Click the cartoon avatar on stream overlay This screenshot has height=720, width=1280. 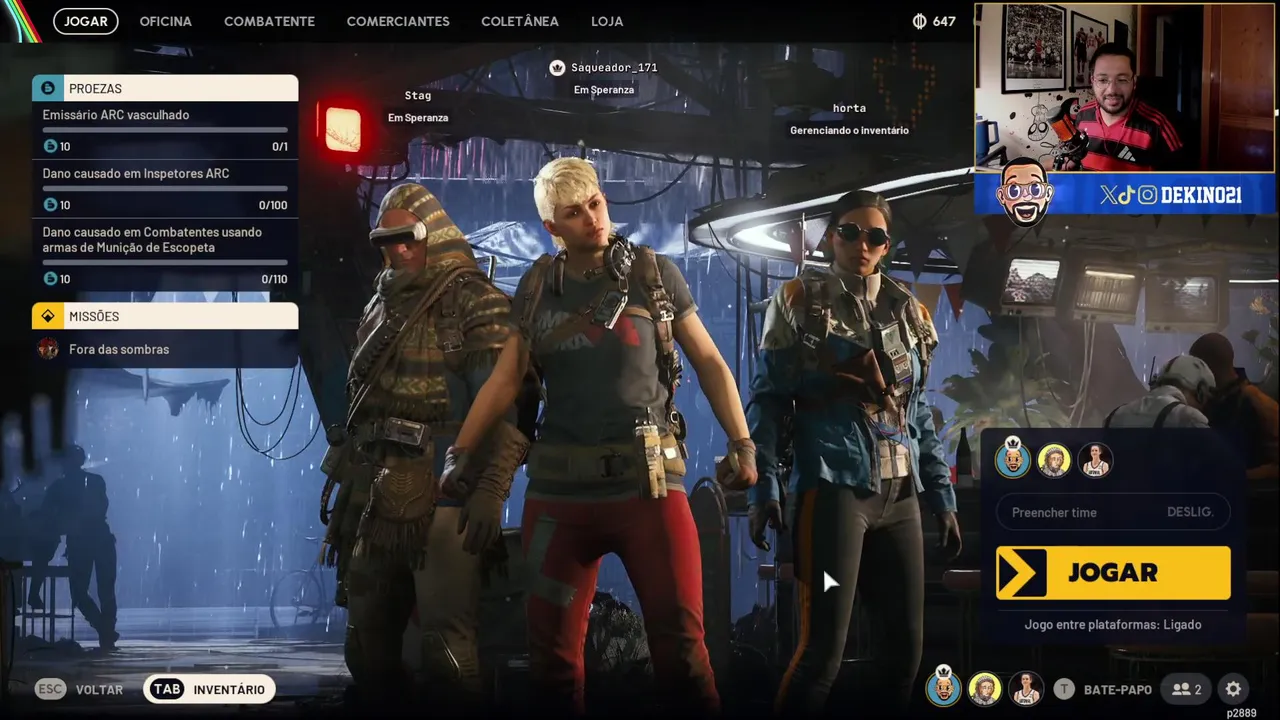tap(1025, 191)
